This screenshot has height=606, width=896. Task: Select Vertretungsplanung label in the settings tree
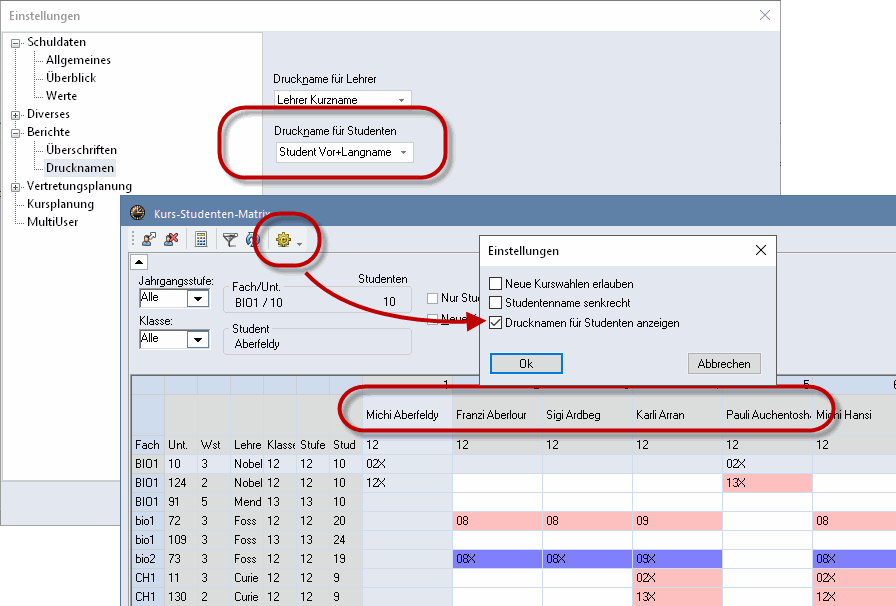pos(79,186)
